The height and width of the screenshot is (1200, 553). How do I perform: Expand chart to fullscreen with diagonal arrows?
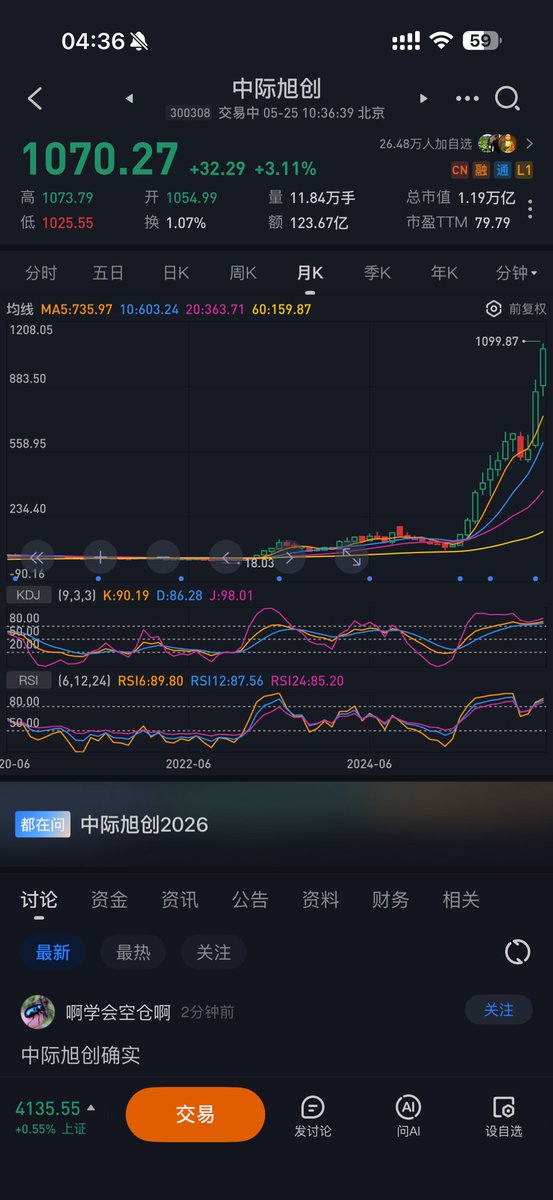pos(352,558)
